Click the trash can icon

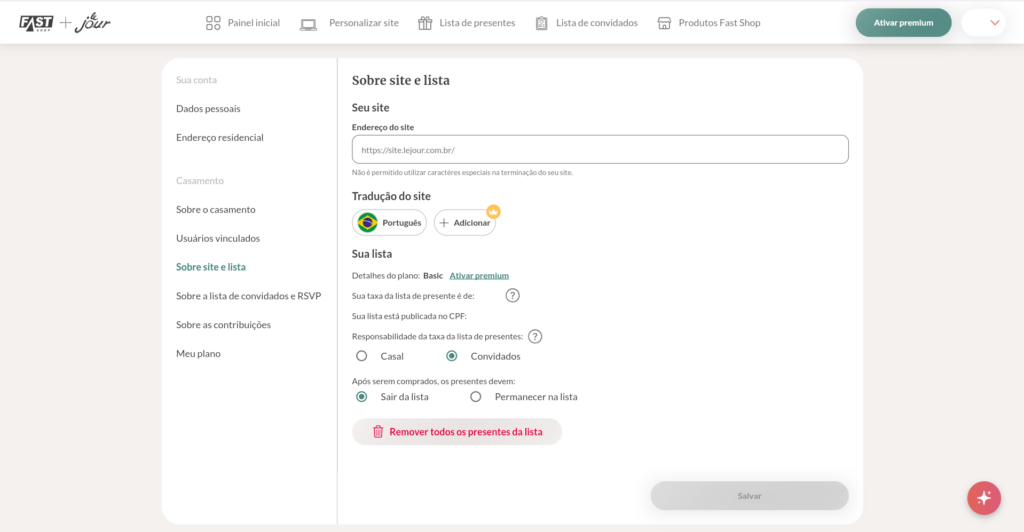377,431
